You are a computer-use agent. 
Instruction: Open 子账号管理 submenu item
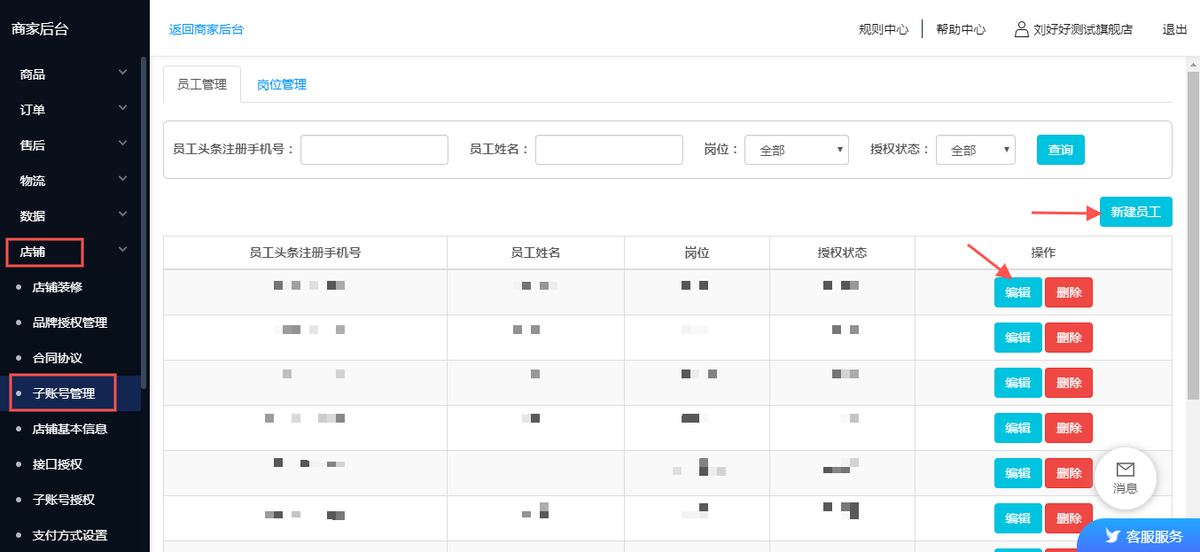pyautogui.click(x=64, y=393)
